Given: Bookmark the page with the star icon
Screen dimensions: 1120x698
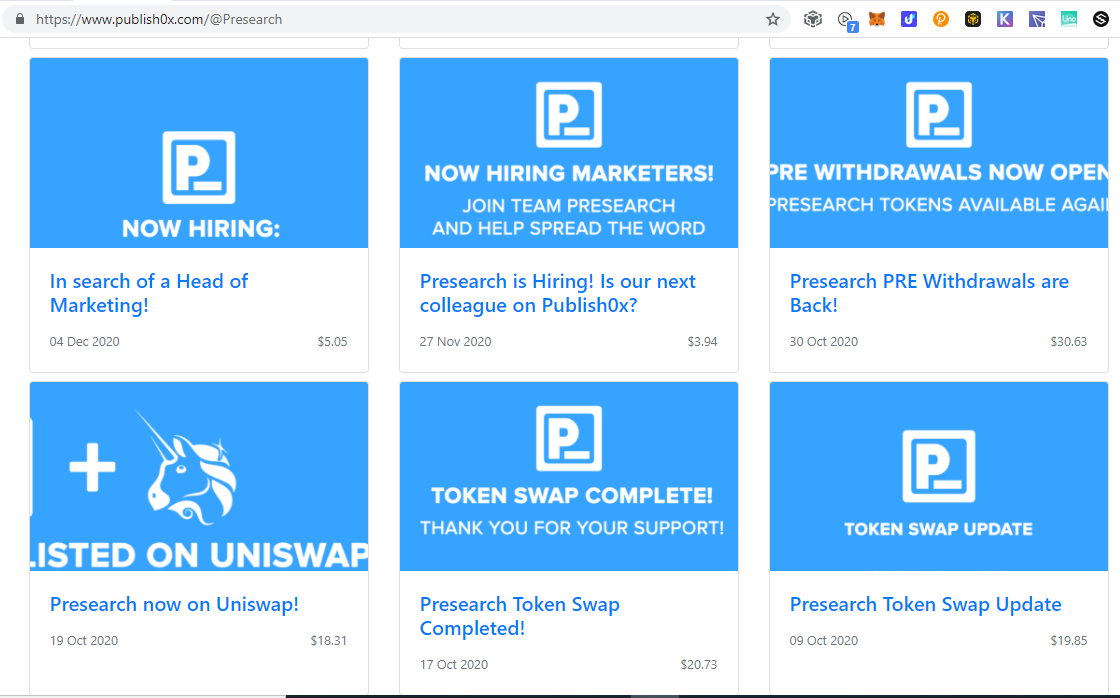Looking at the screenshot, I should coord(771,18).
